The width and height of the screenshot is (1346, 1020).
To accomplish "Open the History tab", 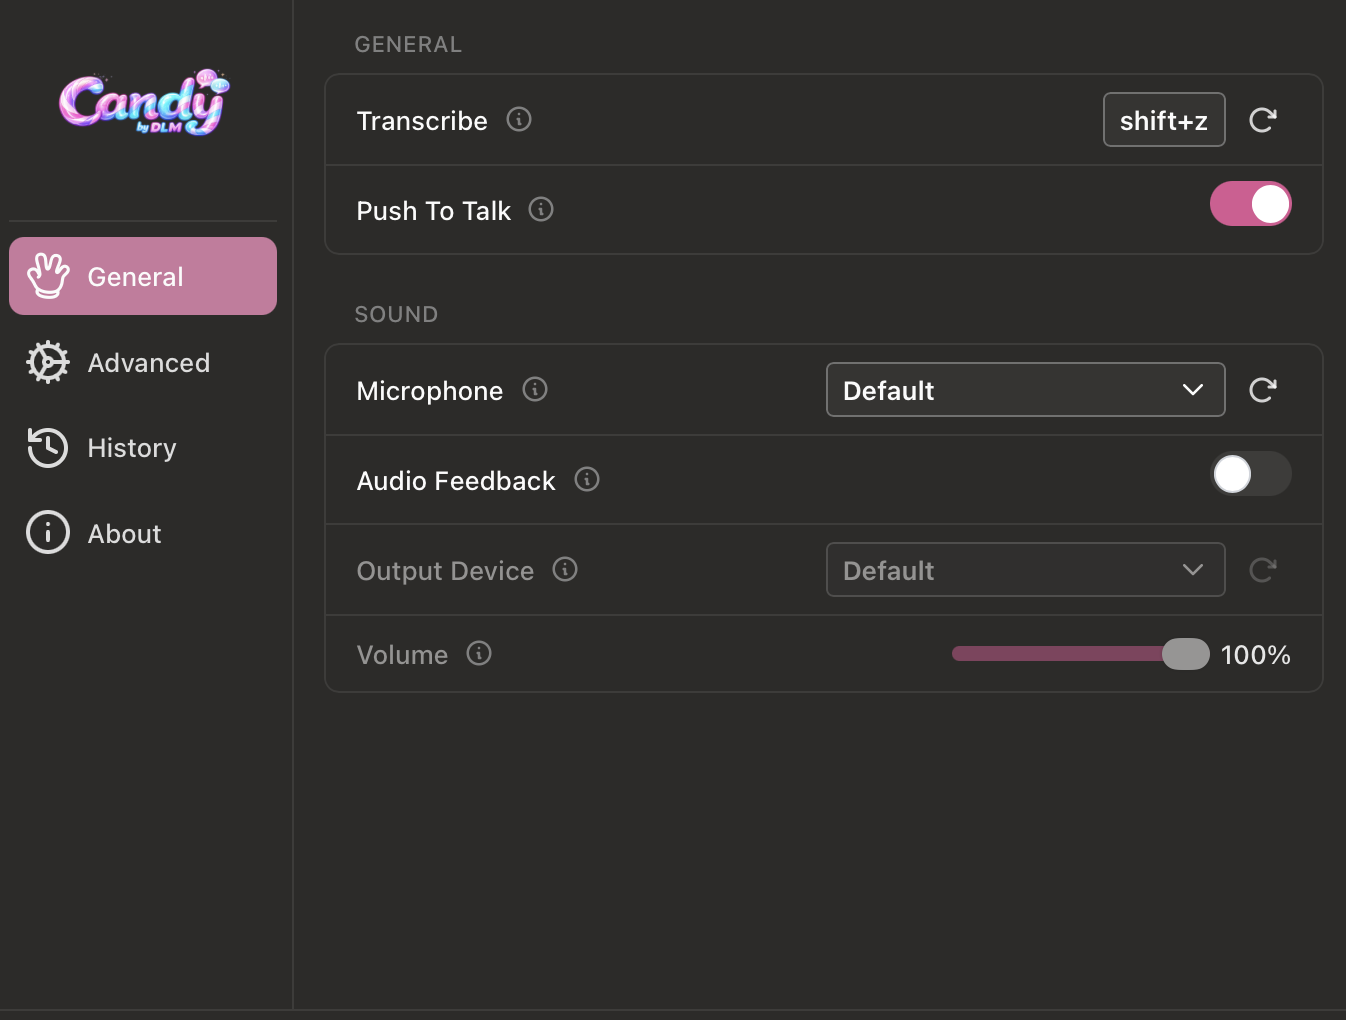I will [x=143, y=447].
